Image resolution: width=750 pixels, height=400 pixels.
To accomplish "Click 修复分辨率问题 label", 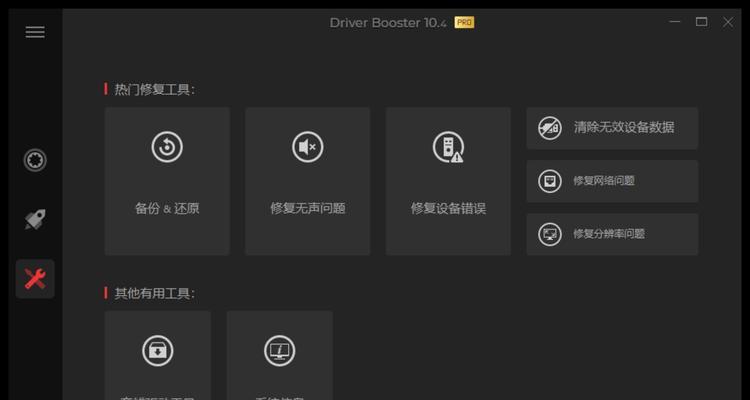I will 609,234.
